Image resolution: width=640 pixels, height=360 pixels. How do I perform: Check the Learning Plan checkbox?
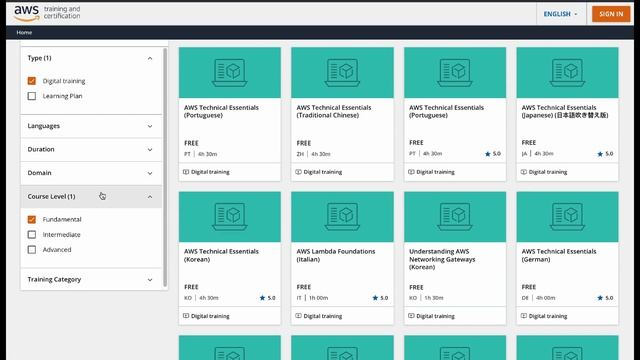coord(32,96)
